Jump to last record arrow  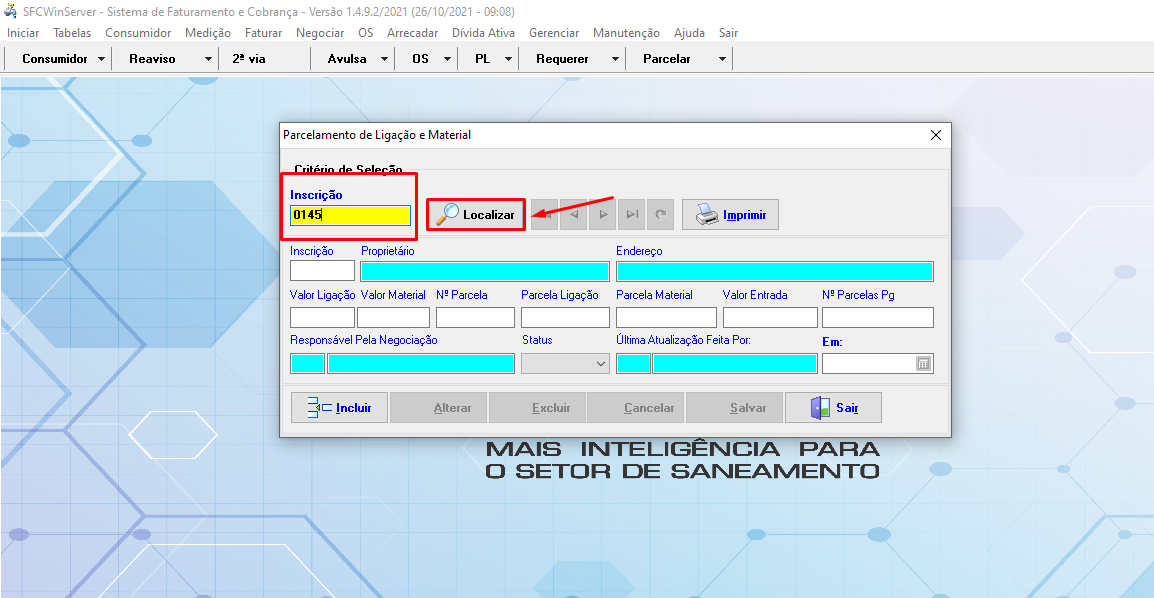(631, 215)
